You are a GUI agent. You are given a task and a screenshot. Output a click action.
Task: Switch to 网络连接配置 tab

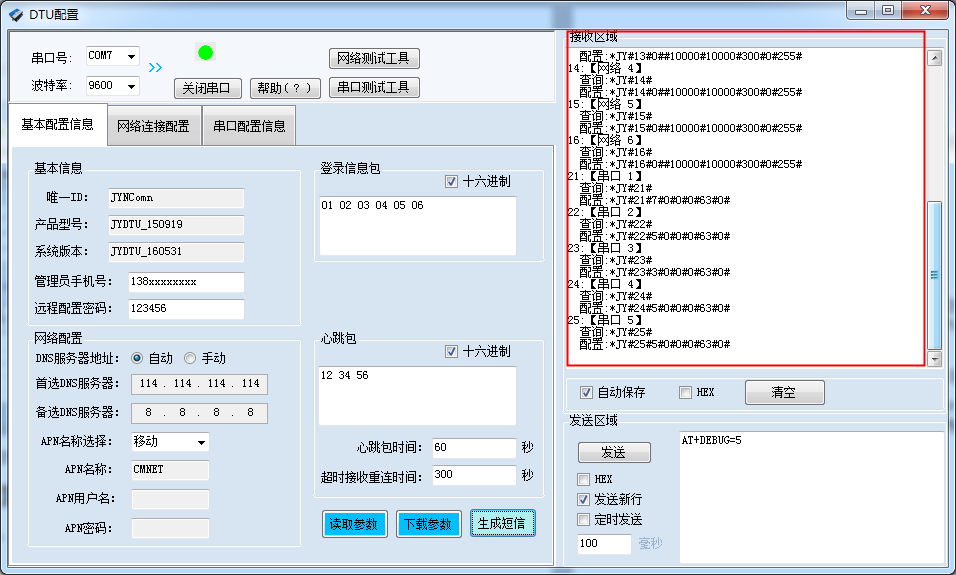point(152,127)
